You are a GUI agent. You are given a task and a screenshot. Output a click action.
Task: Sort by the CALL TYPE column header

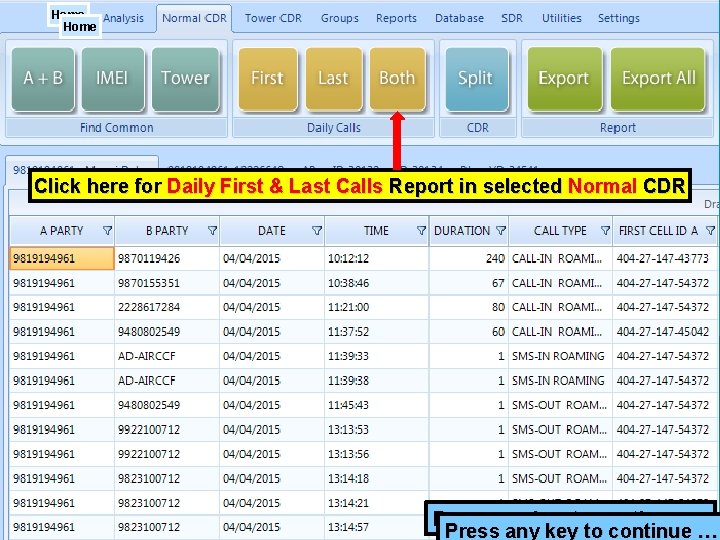(560, 231)
